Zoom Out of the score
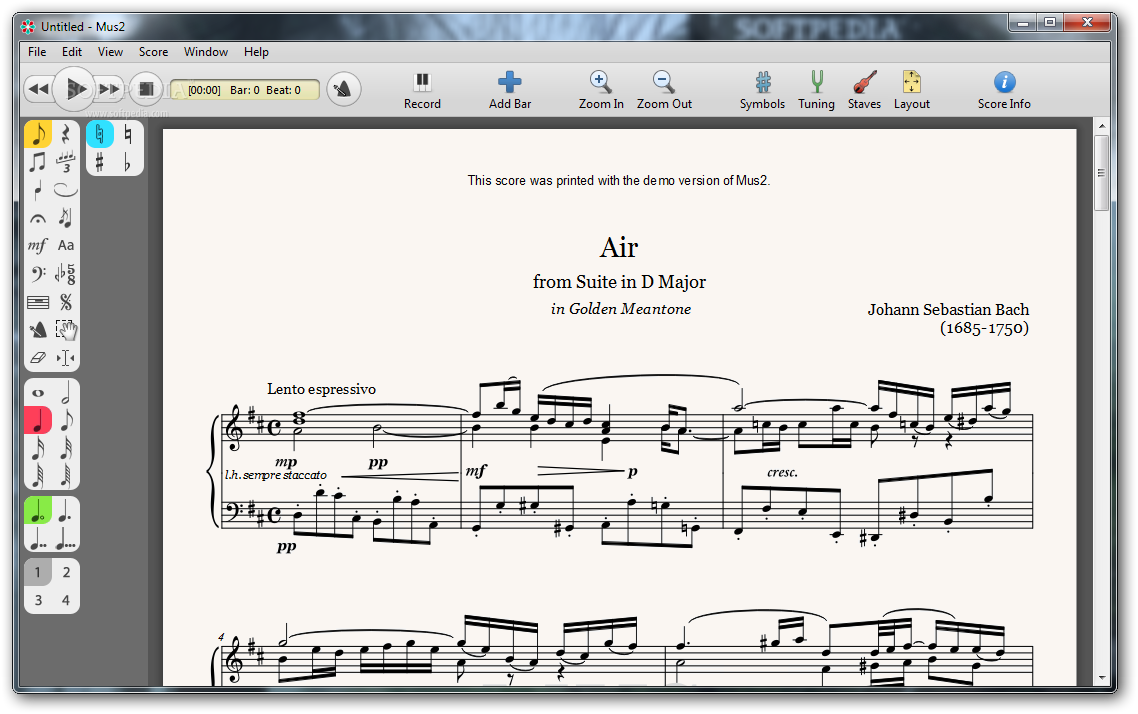Screen dimensions: 1138x714 coord(664,91)
